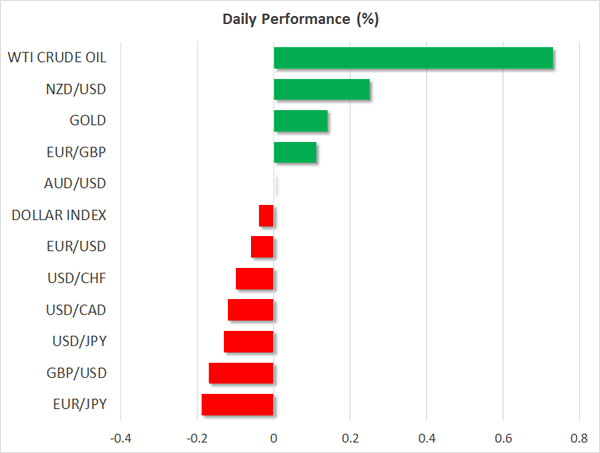Click the USD/CHF red bar
The height and width of the screenshot is (453, 600).
(x=255, y=278)
